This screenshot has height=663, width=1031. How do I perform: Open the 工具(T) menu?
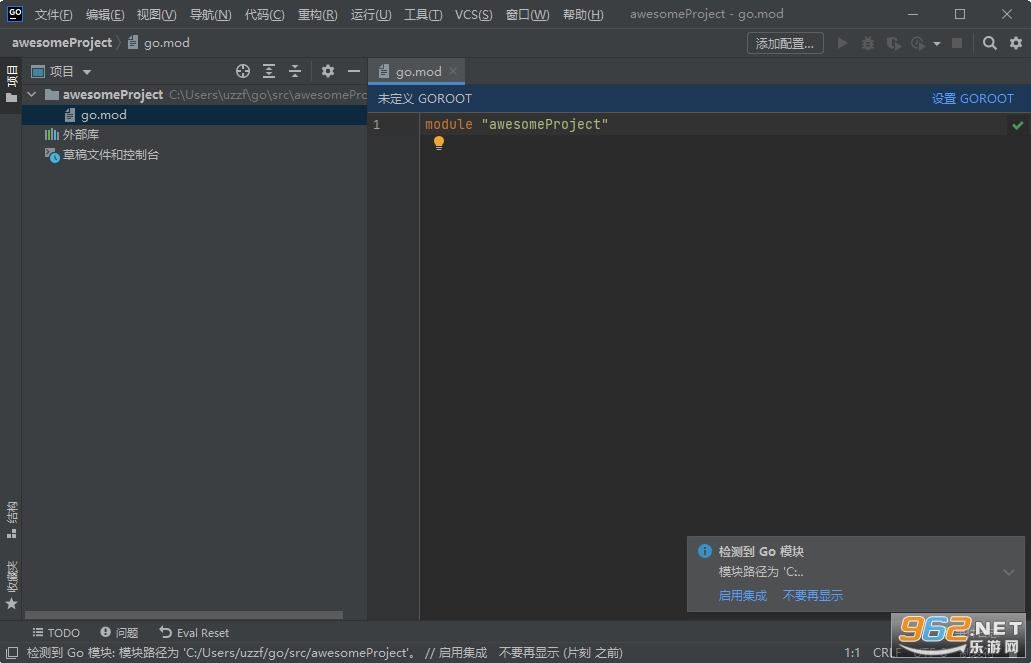(423, 14)
